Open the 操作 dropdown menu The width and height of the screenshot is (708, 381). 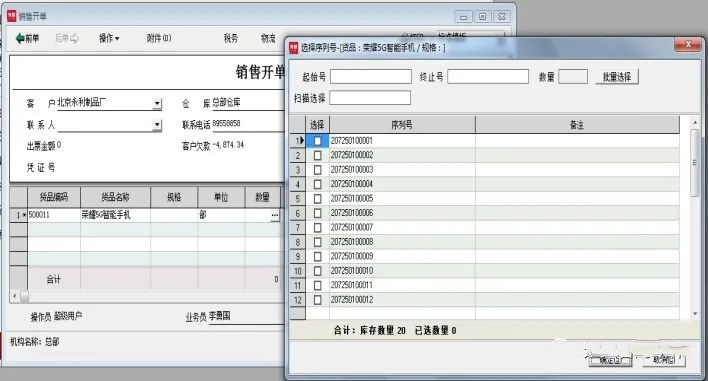tap(109, 38)
